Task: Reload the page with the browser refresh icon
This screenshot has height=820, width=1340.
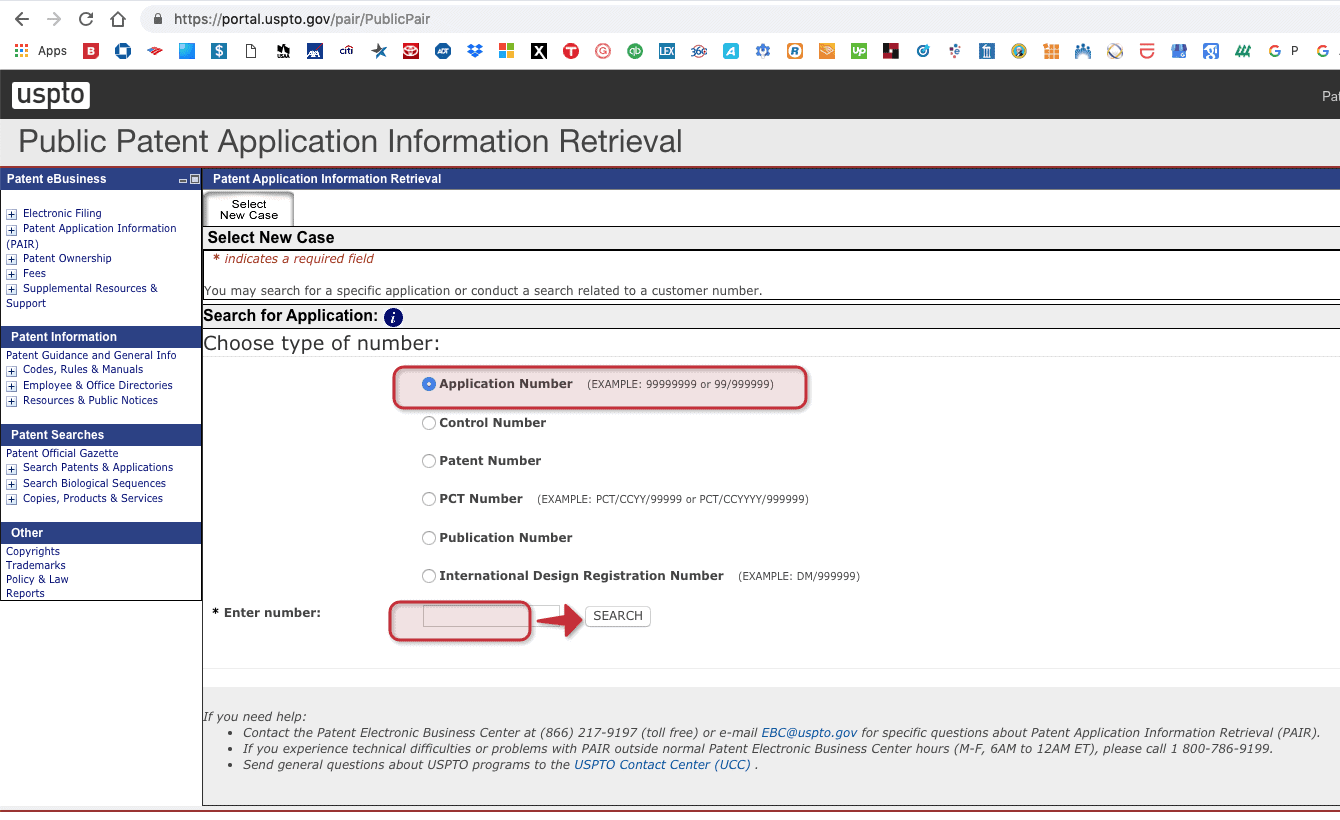Action: [x=86, y=19]
